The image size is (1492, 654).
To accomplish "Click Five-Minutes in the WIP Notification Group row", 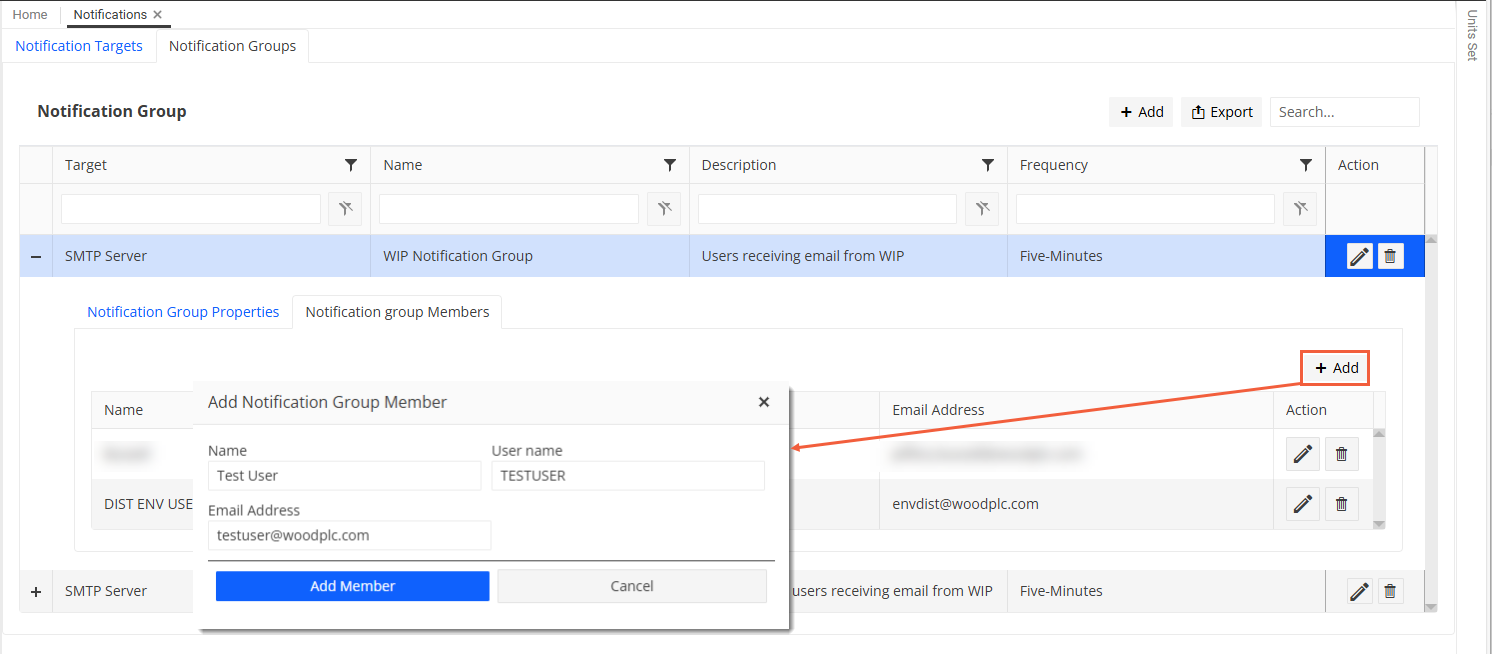I will [1061, 256].
